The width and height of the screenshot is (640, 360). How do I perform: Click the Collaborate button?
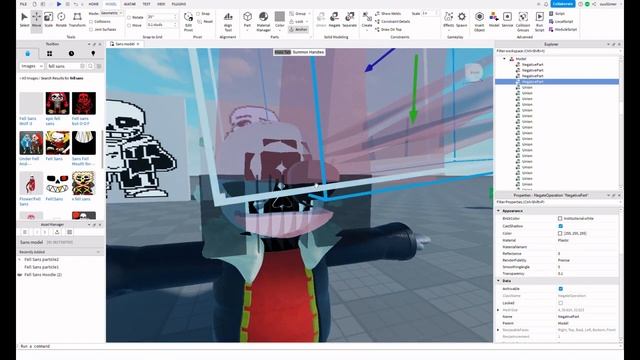pos(563,4)
